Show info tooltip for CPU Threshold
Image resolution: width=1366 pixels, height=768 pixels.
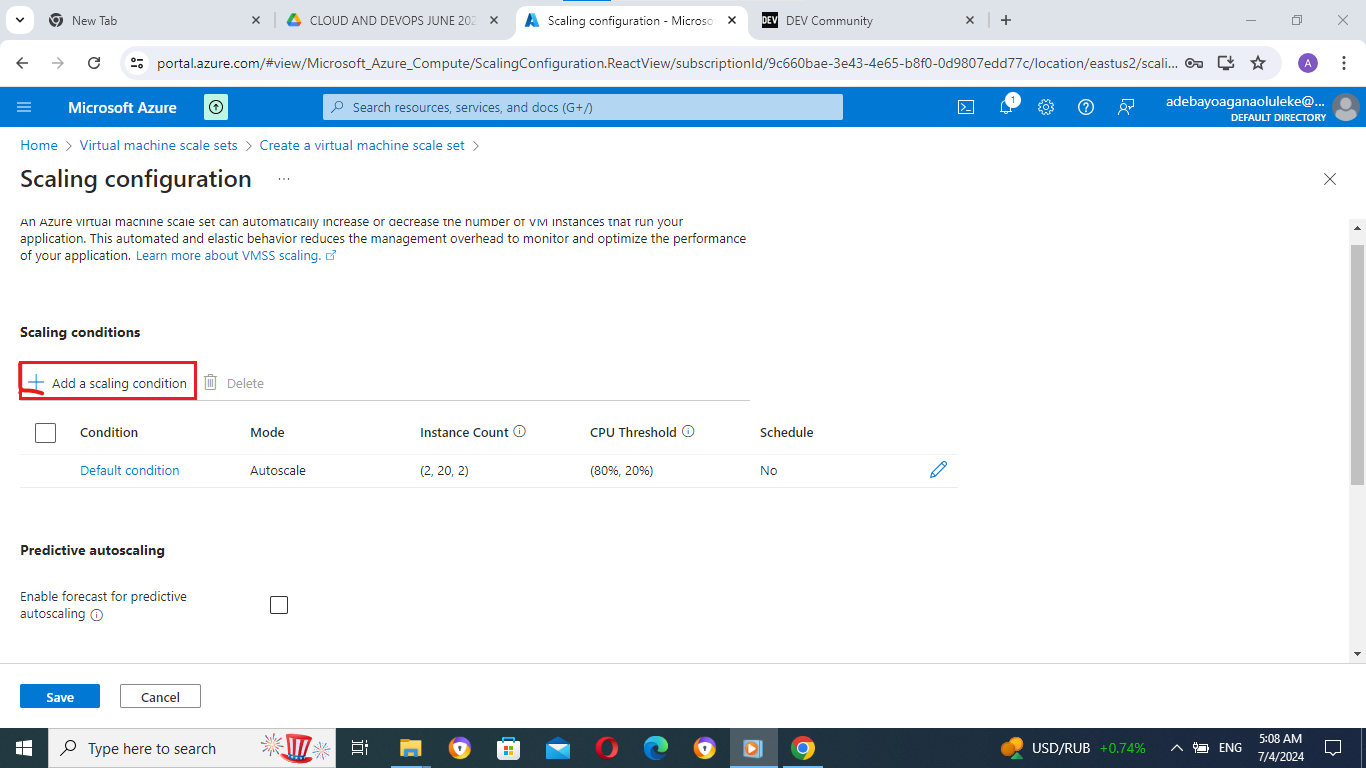tap(688, 432)
